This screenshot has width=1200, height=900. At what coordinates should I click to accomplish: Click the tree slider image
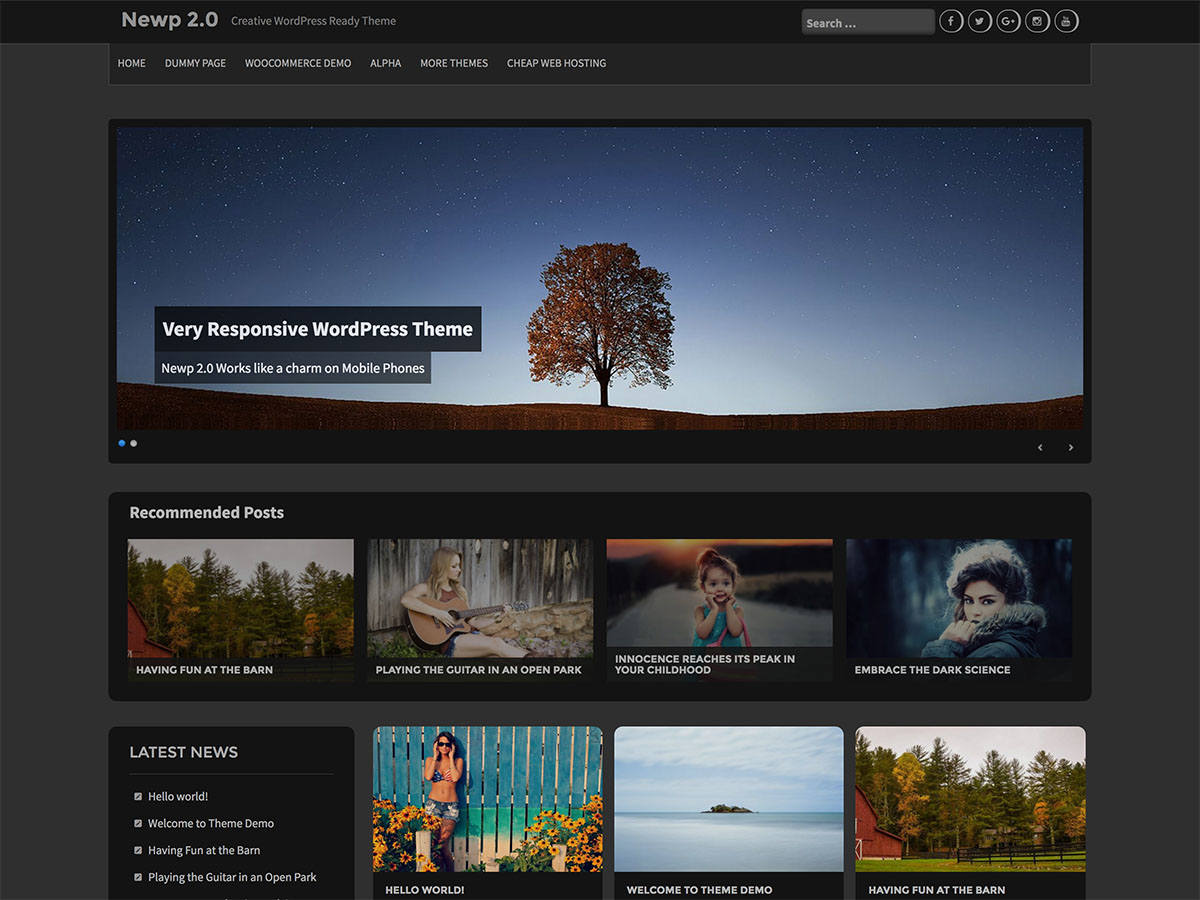coord(600,278)
